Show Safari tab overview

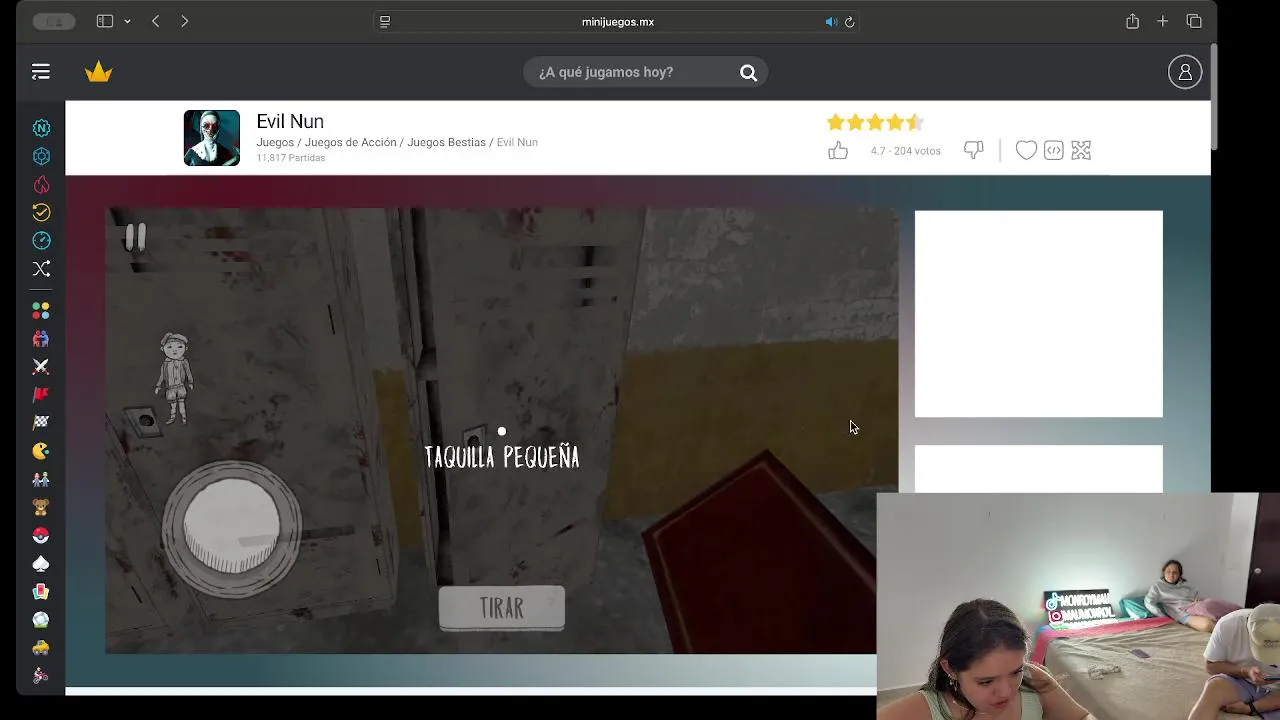tap(1194, 21)
